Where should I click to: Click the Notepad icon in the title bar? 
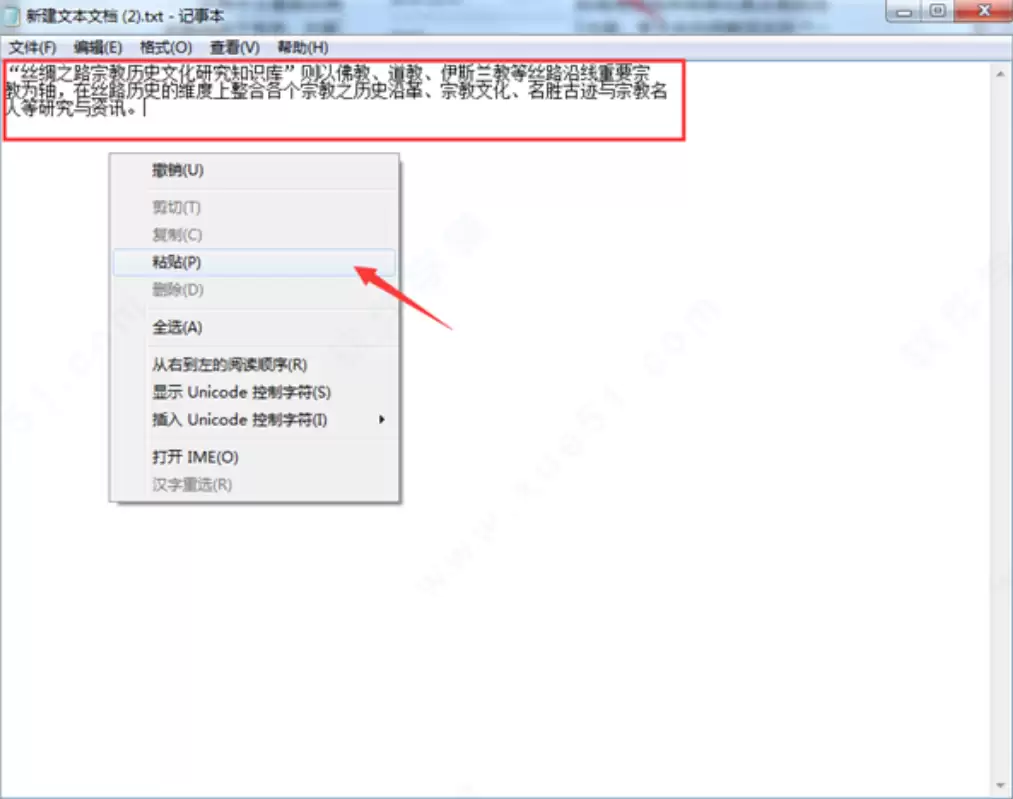tap(12, 15)
